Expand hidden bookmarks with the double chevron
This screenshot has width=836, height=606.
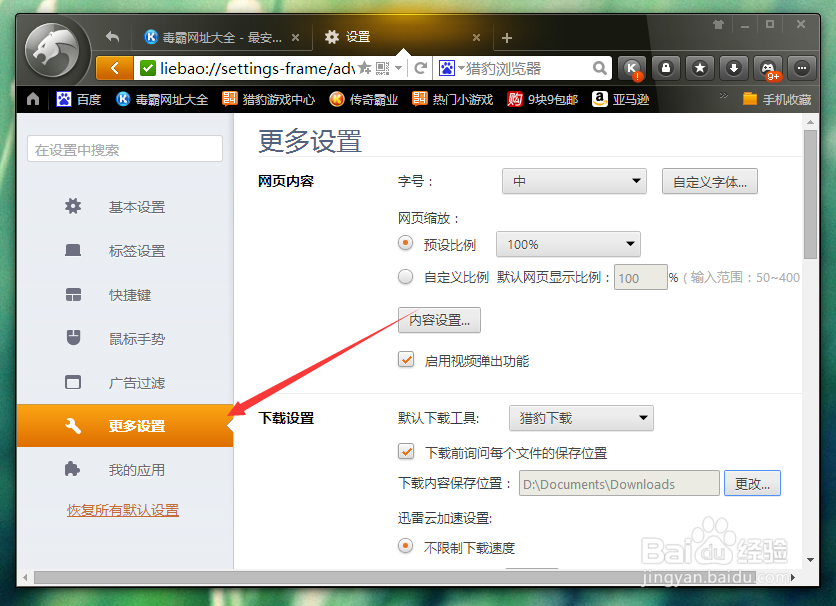pos(724,95)
